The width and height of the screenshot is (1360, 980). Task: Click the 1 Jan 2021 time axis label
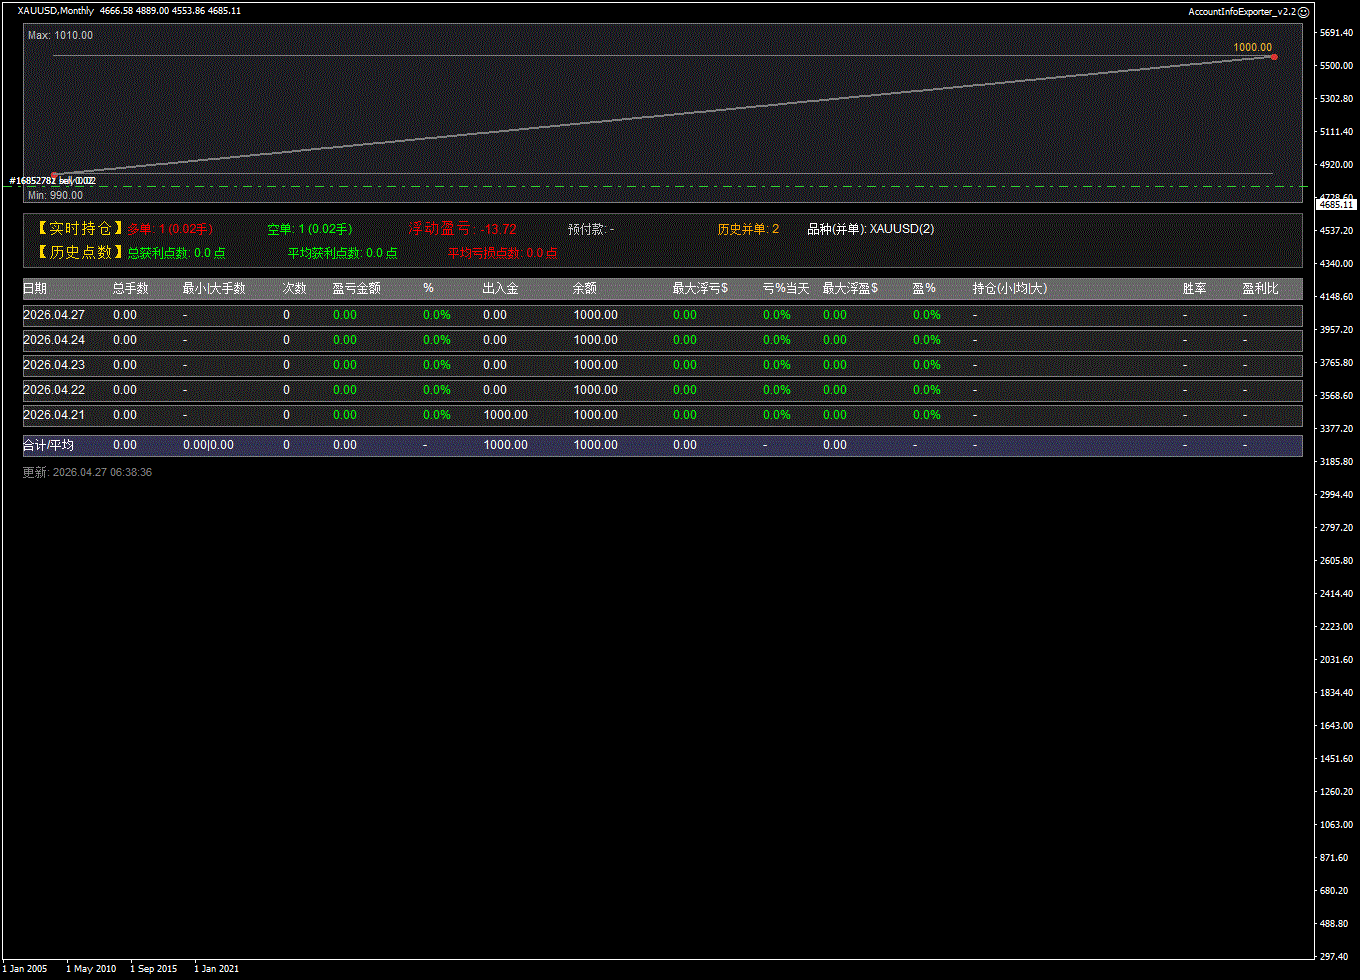point(216,968)
